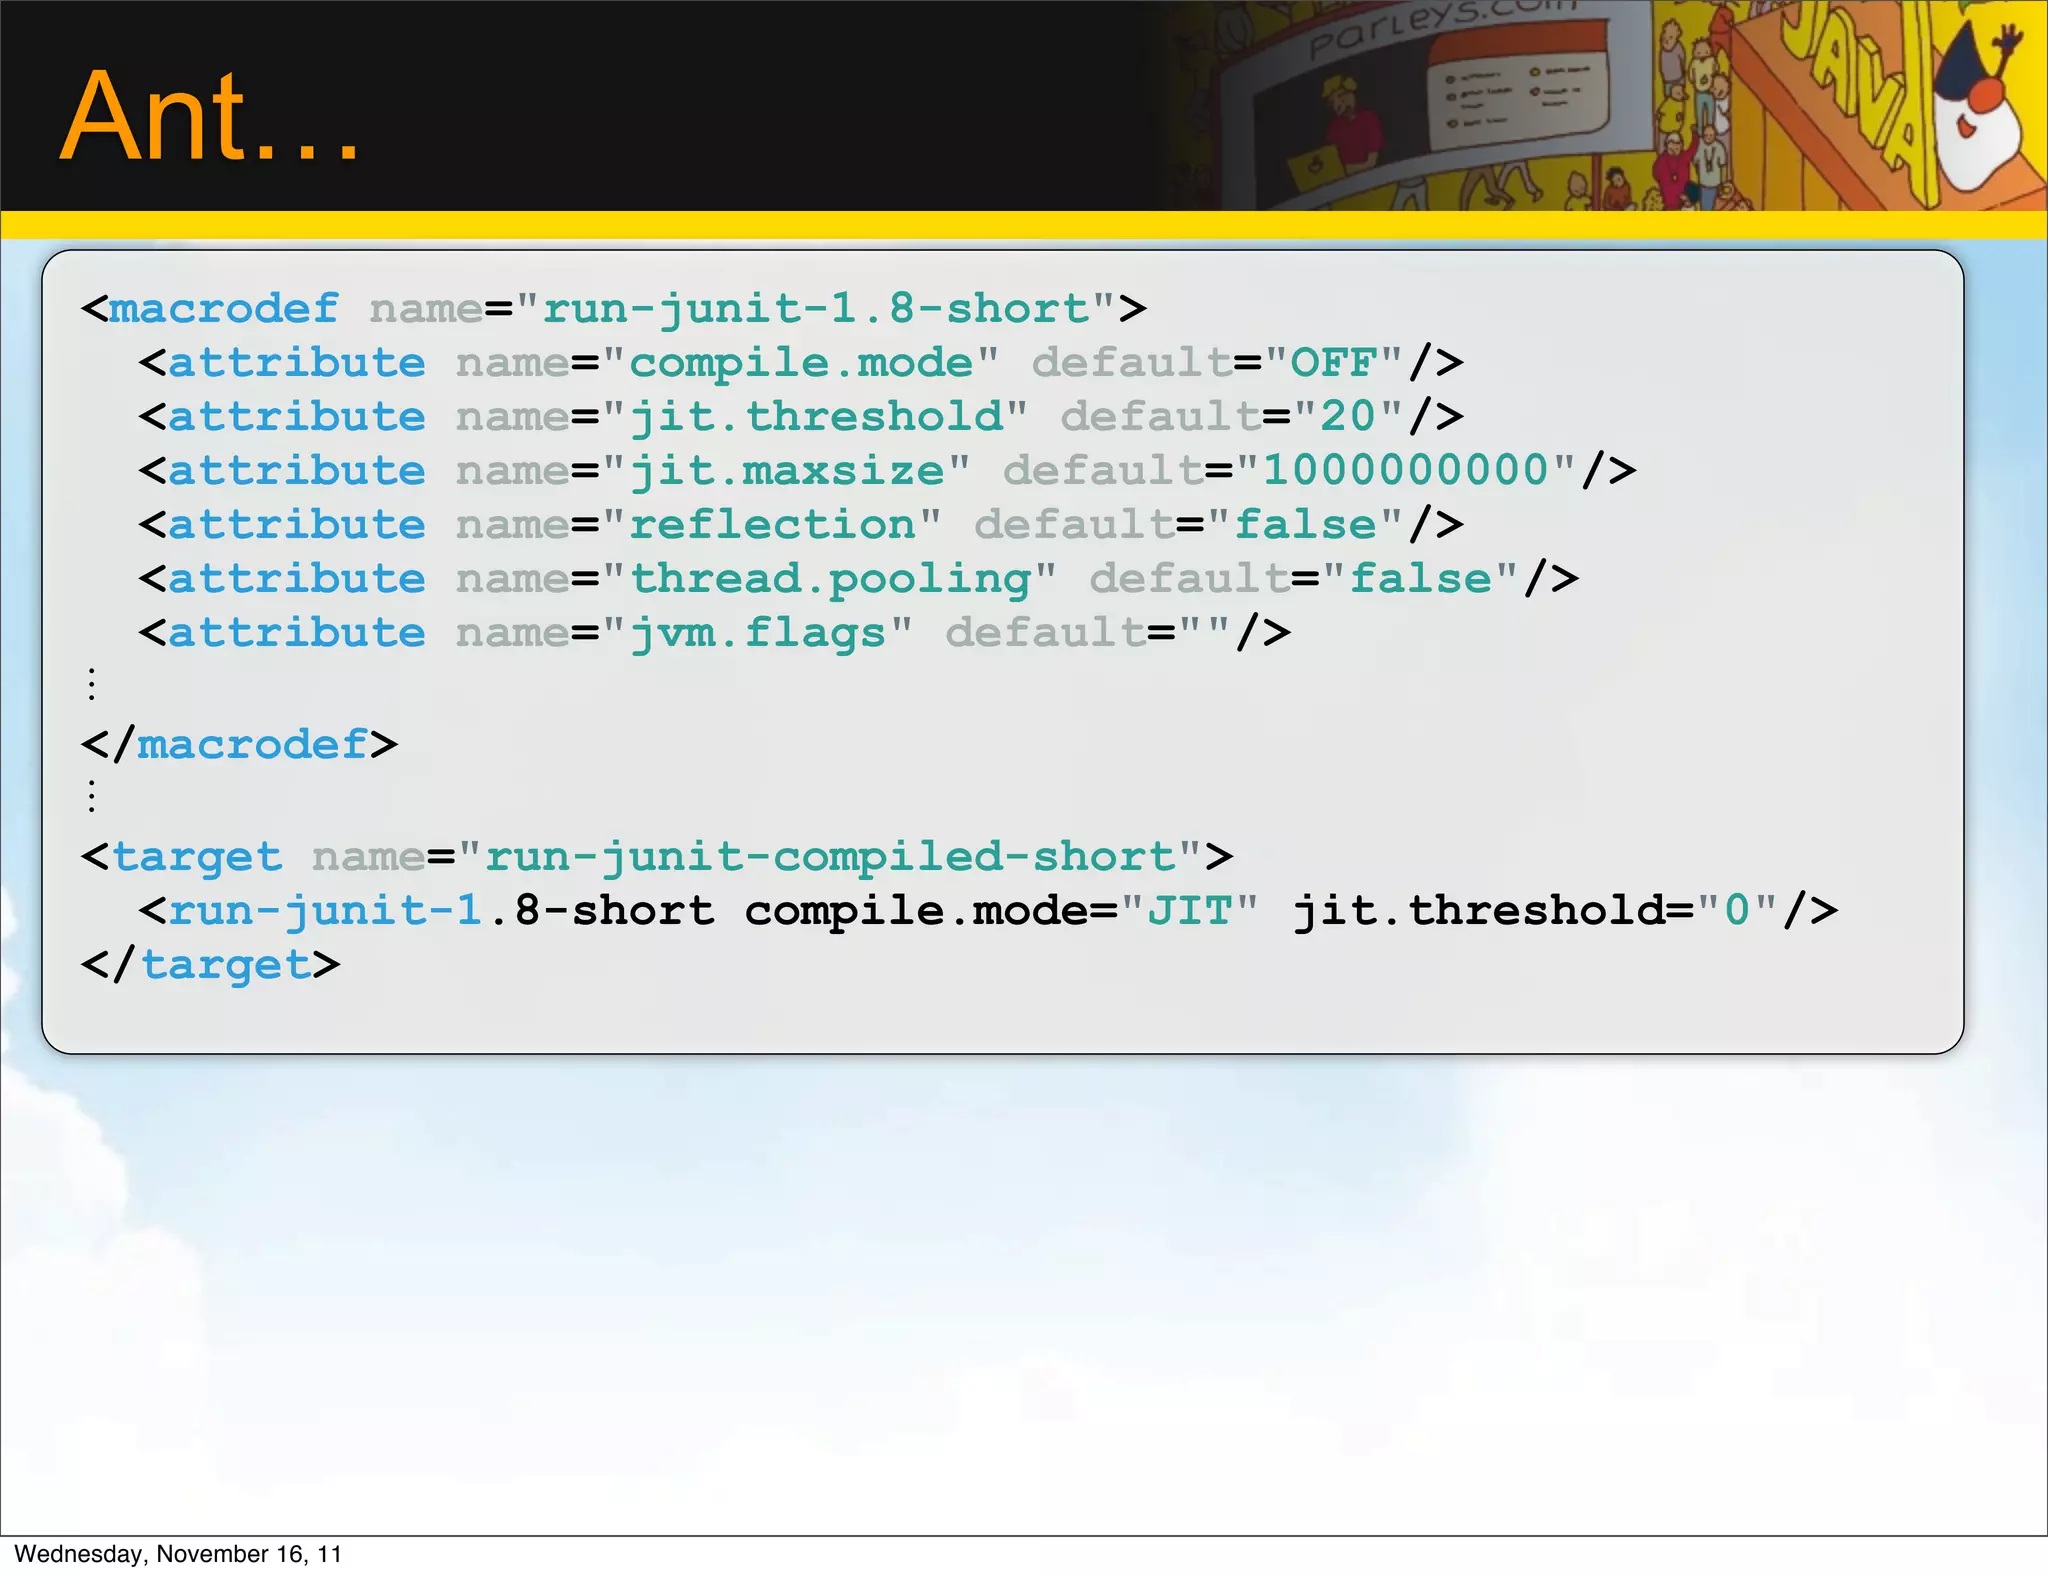Select "false" default on reflection line
Image resolution: width=2048 pixels, height=1576 pixels.
[1305, 525]
